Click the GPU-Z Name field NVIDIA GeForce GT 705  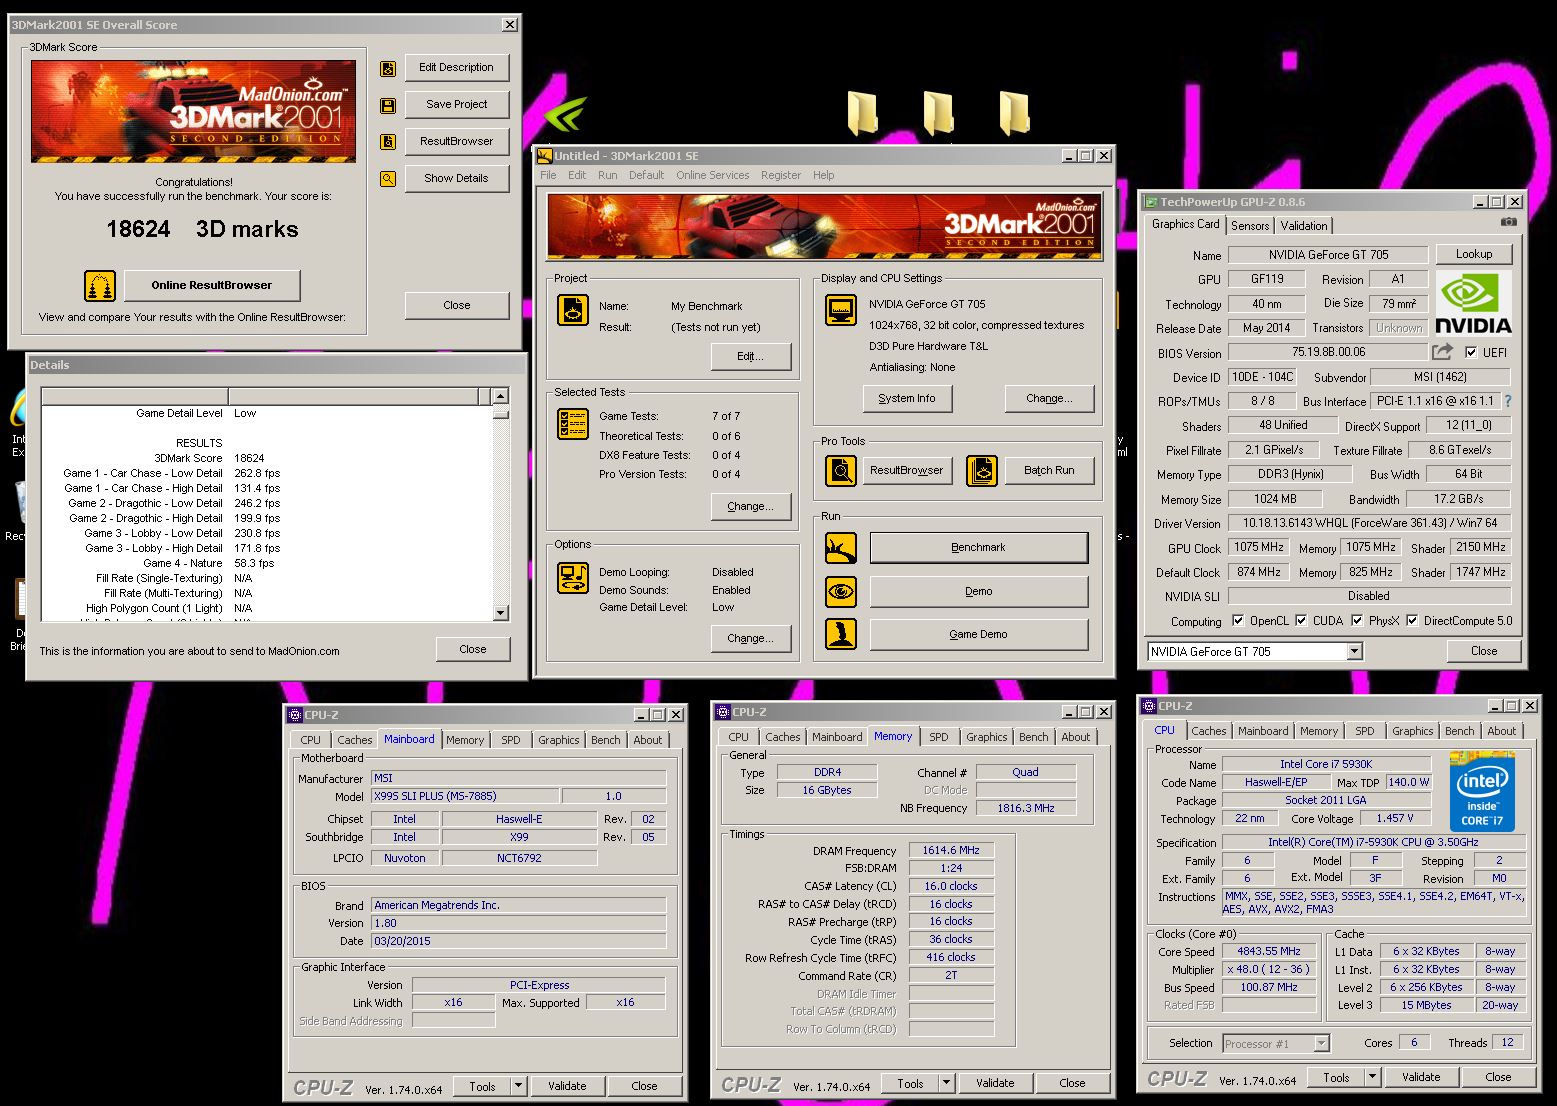[x=1328, y=255]
